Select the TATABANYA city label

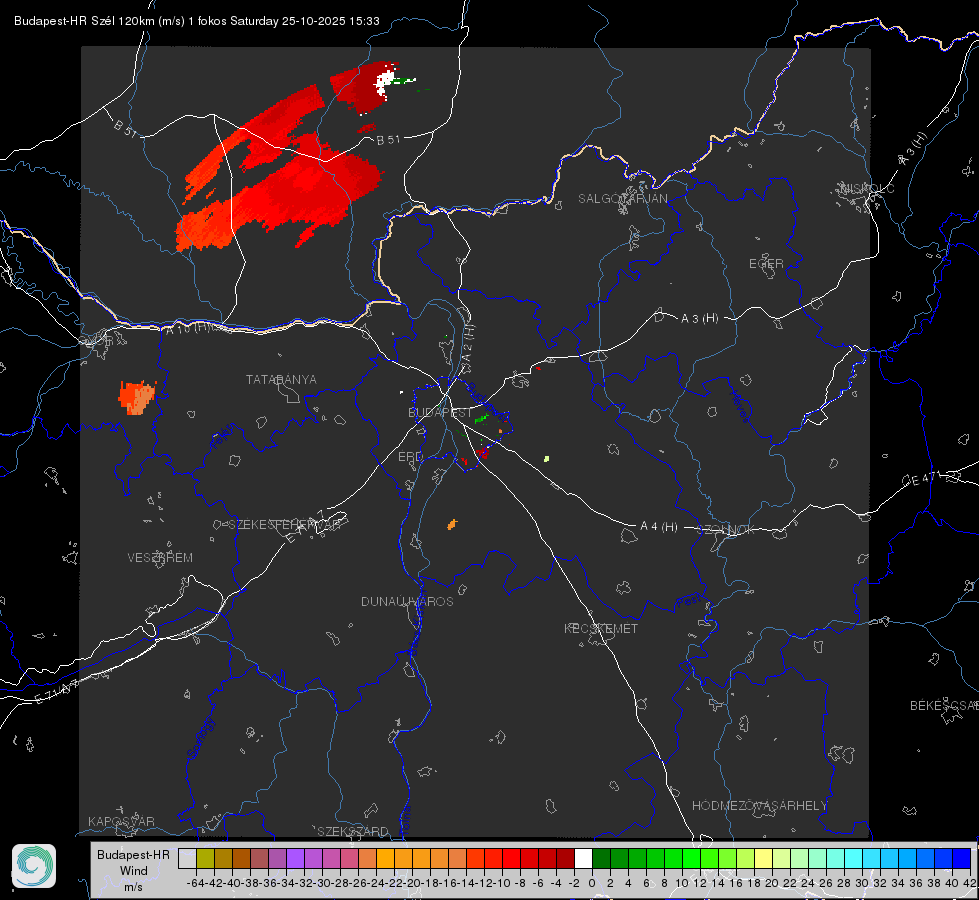click(x=281, y=379)
